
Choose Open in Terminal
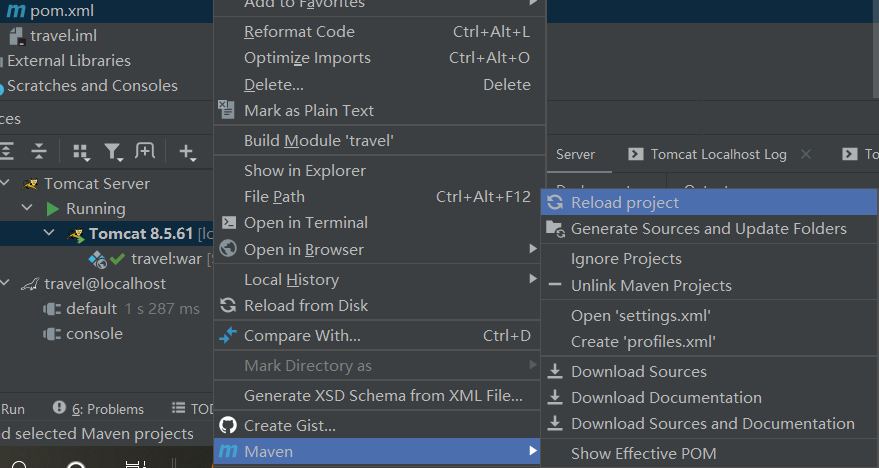click(x=377, y=223)
